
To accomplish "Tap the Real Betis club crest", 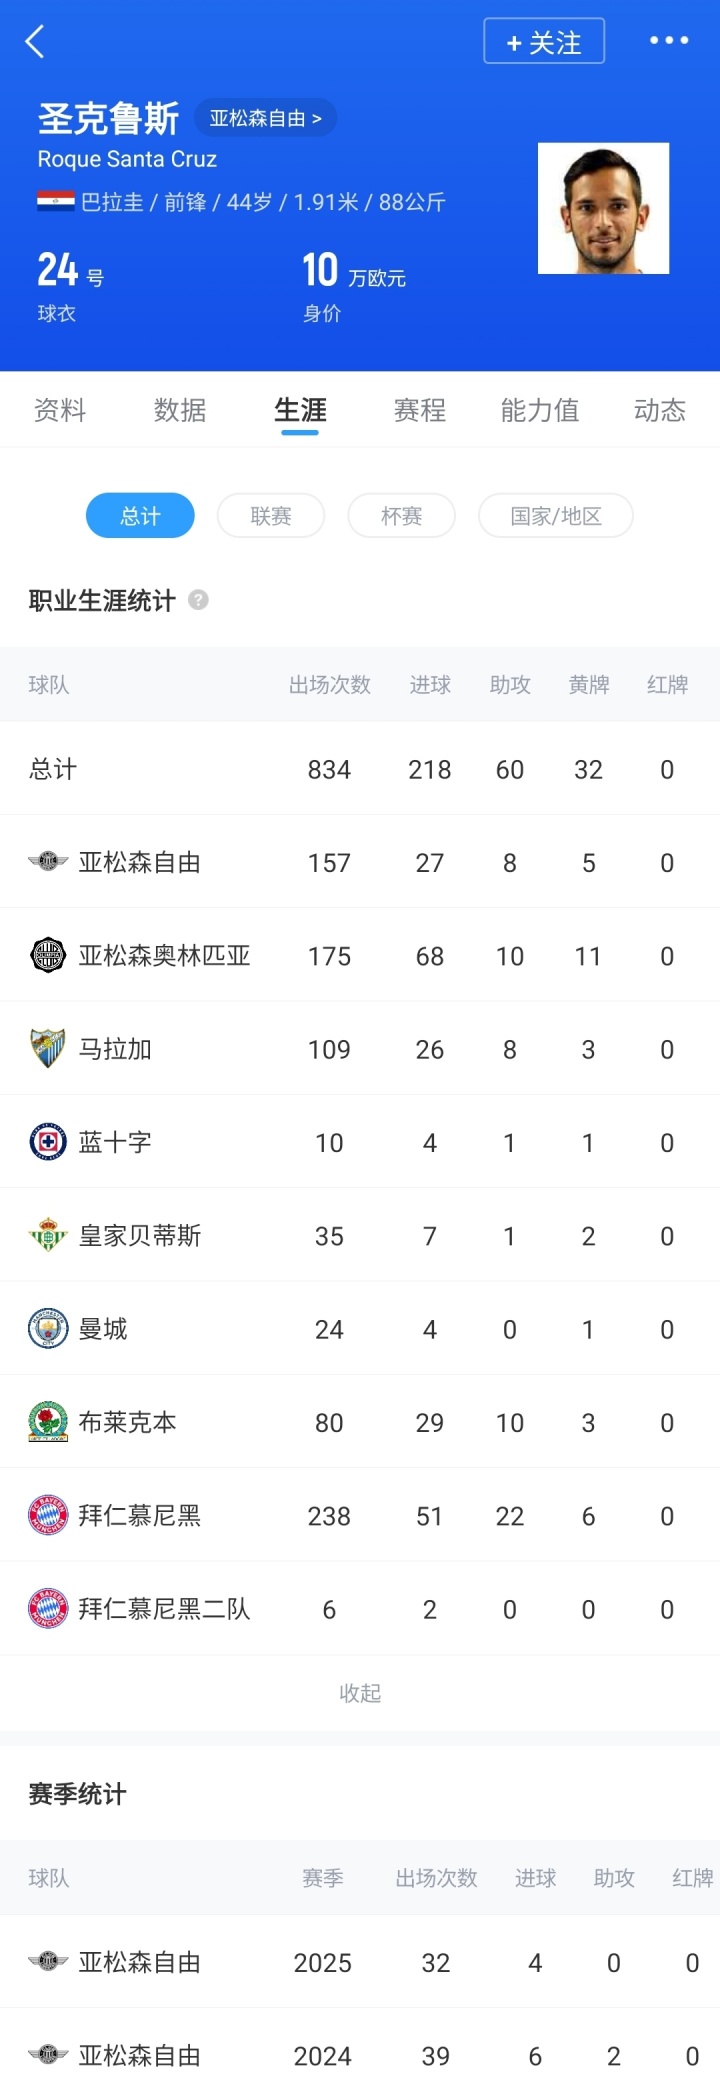I will [x=47, y=1235].
